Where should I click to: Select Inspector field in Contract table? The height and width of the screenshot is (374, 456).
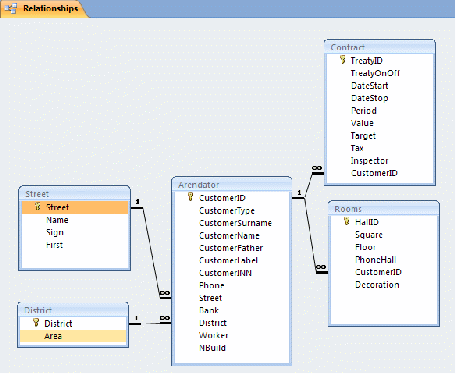click(x=369, y=161)
